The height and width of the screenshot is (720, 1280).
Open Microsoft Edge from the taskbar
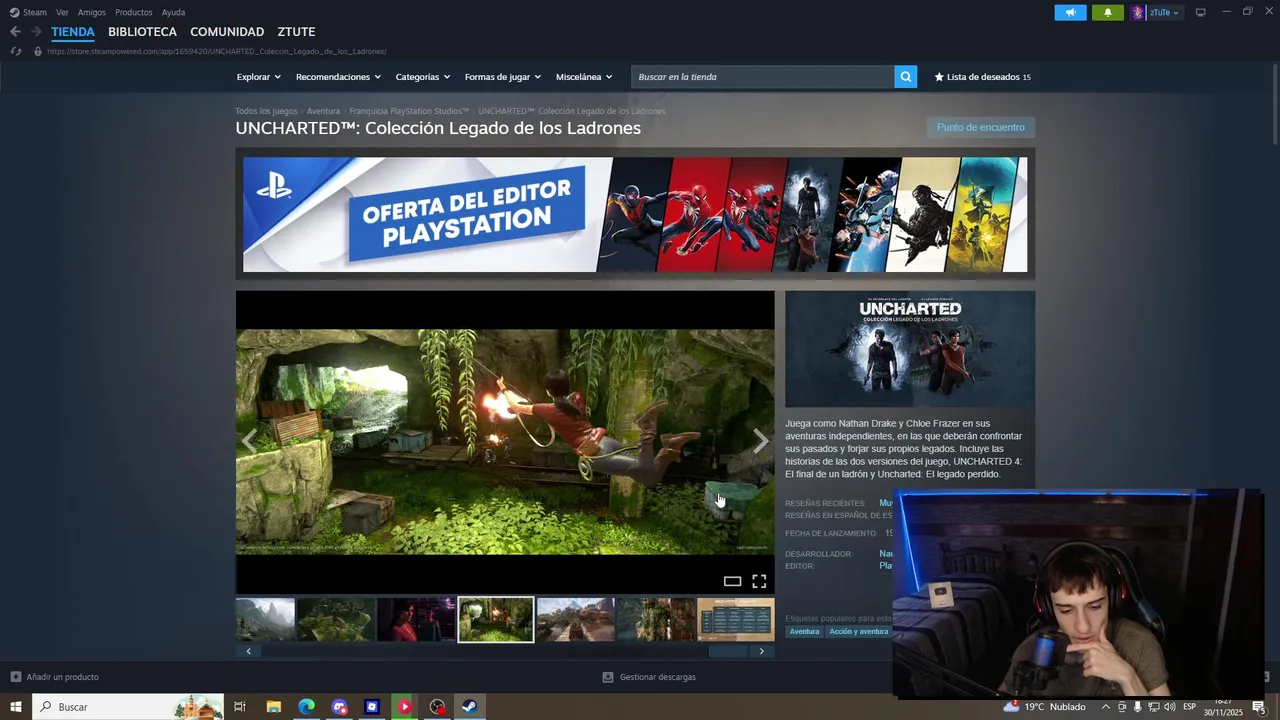306,707
